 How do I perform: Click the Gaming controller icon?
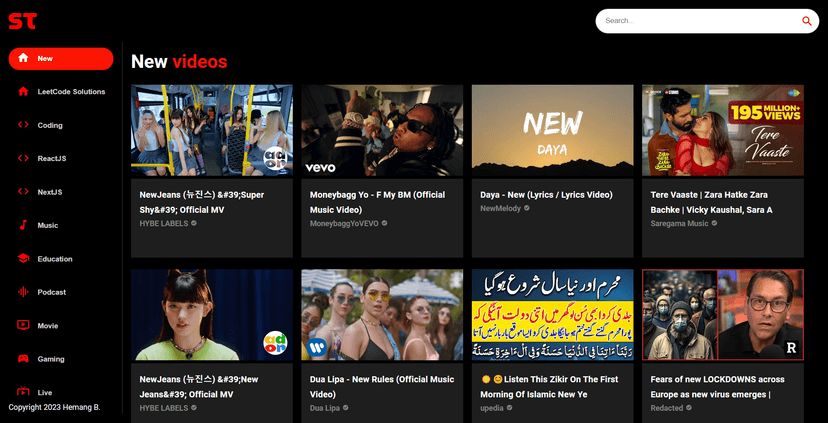coord(23,359)
